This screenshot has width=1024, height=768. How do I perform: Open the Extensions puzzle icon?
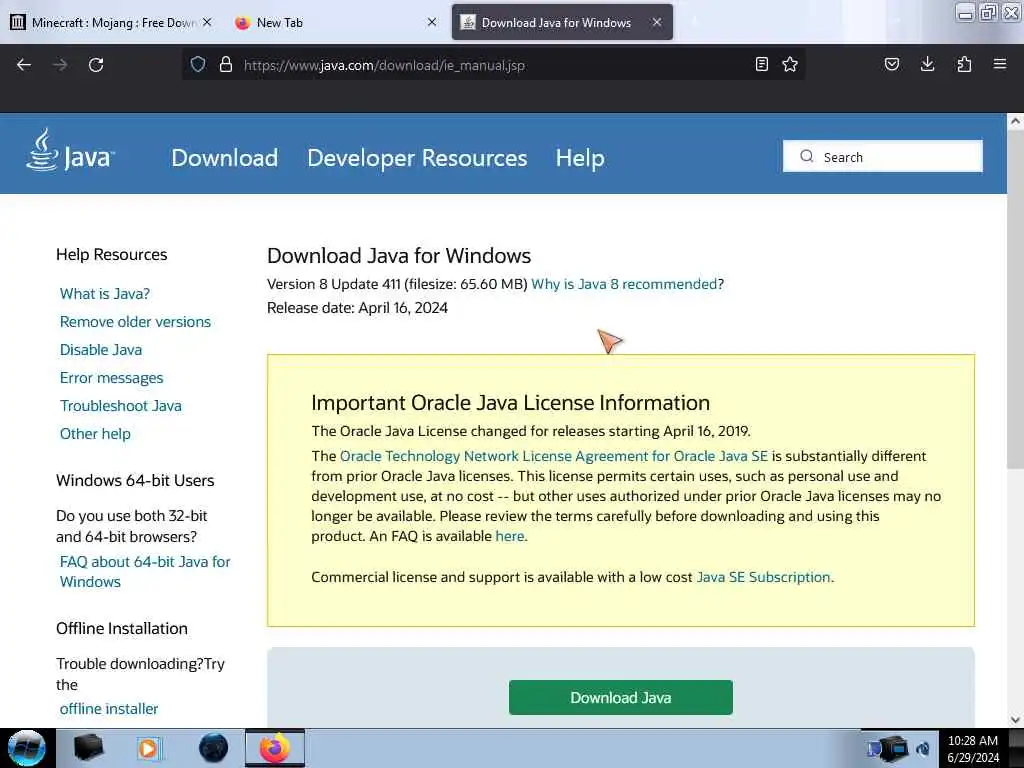coord(964,65)
